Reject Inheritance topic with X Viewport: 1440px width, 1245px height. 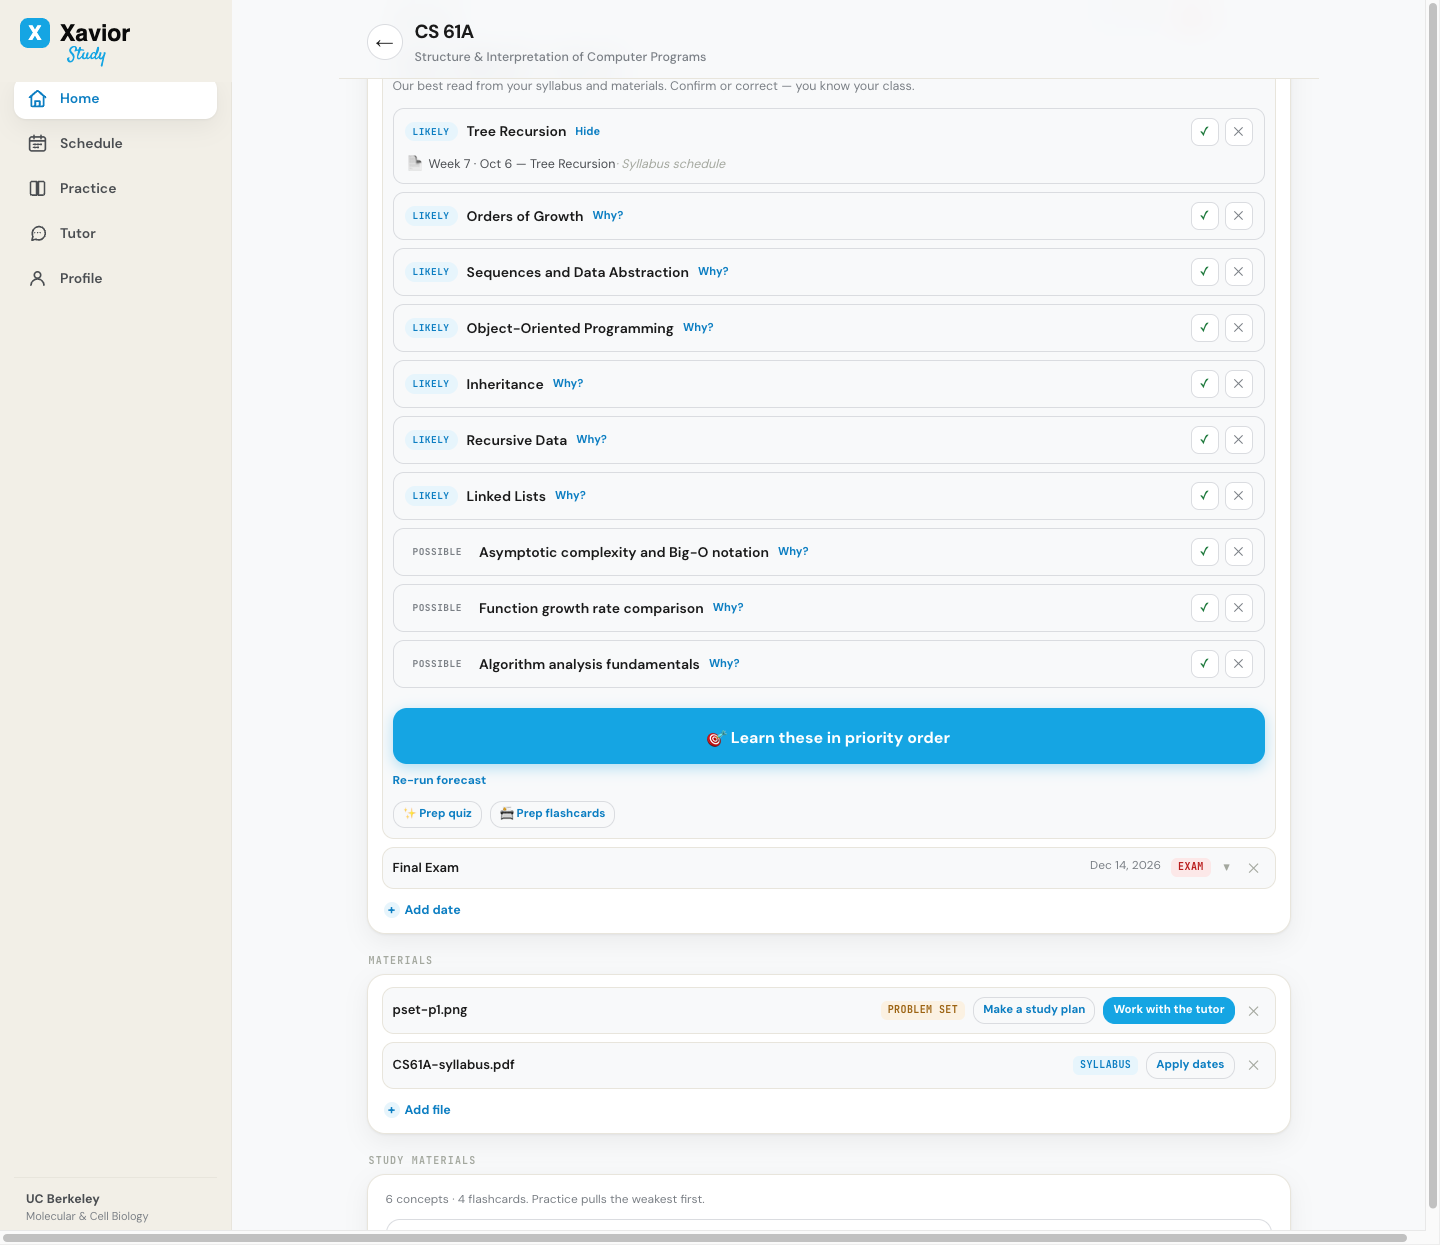point(1238,384)
